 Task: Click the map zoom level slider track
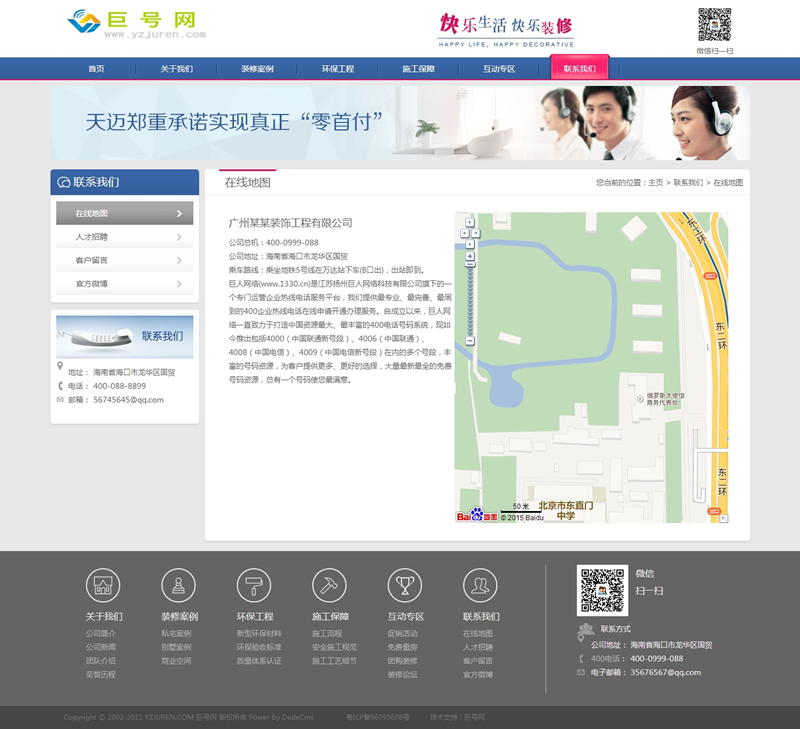pos(470,295)
